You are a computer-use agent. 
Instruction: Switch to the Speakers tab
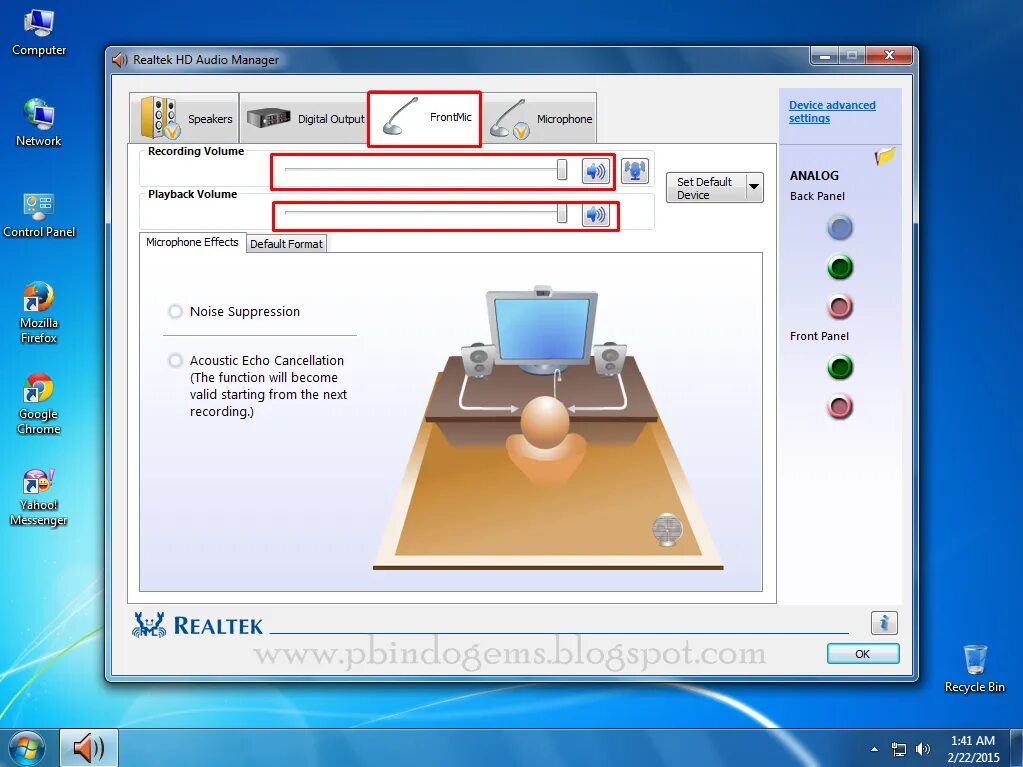point(185,118)
